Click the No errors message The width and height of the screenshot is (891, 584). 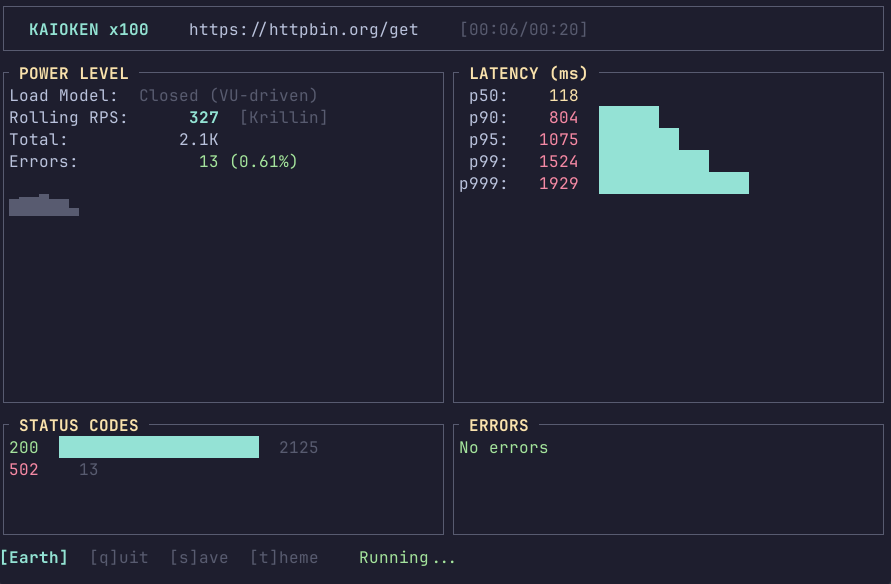[504, 447]
